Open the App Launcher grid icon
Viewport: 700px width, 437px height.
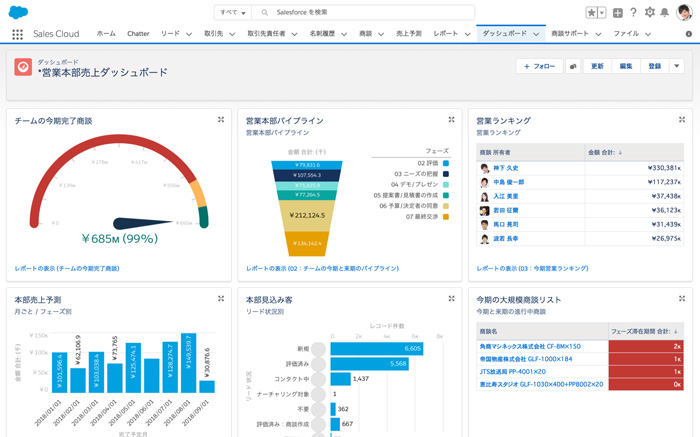click(x=17, y=34)
